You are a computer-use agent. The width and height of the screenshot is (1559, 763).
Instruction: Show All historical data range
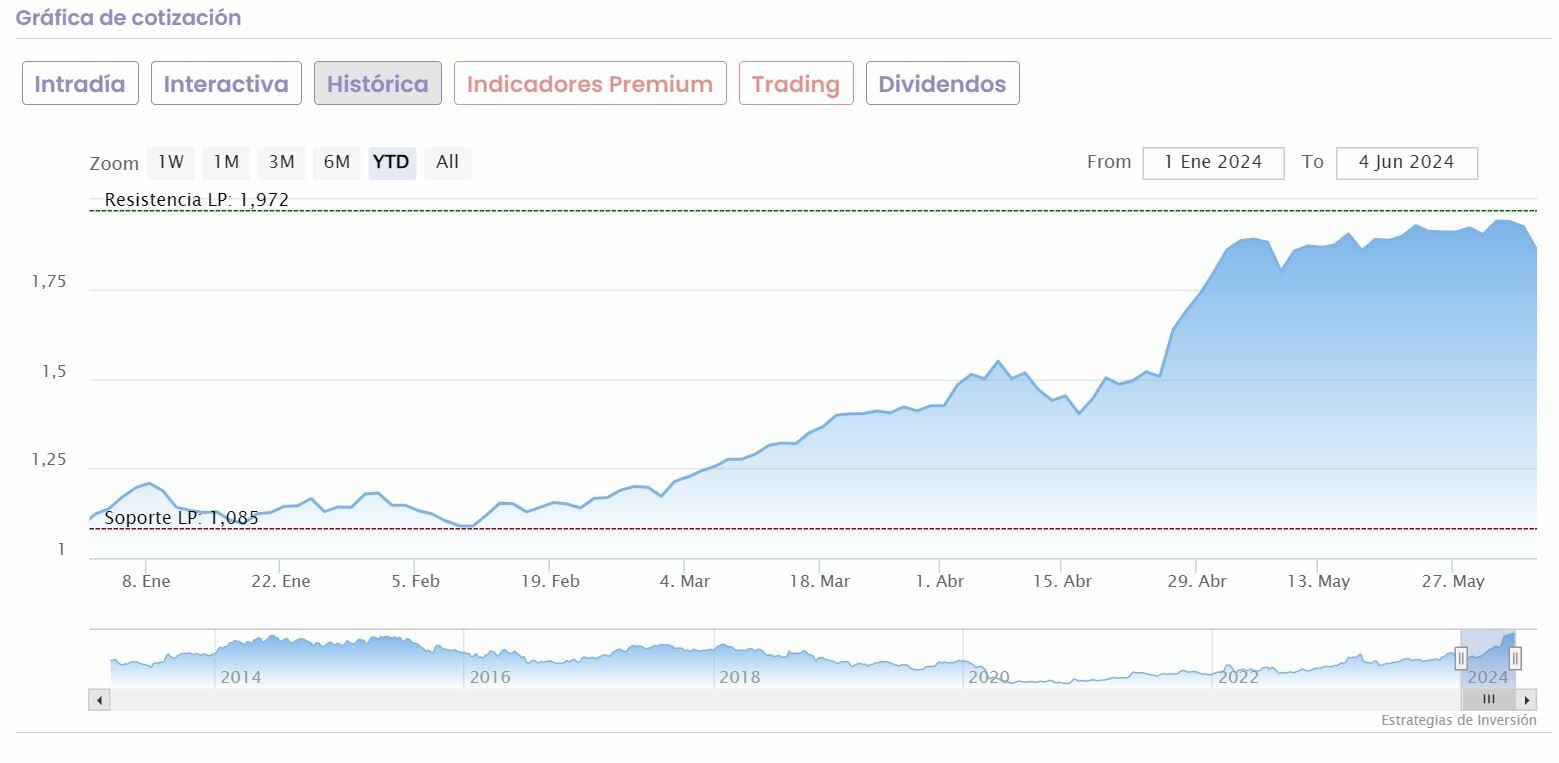click(x=447, y=162)
